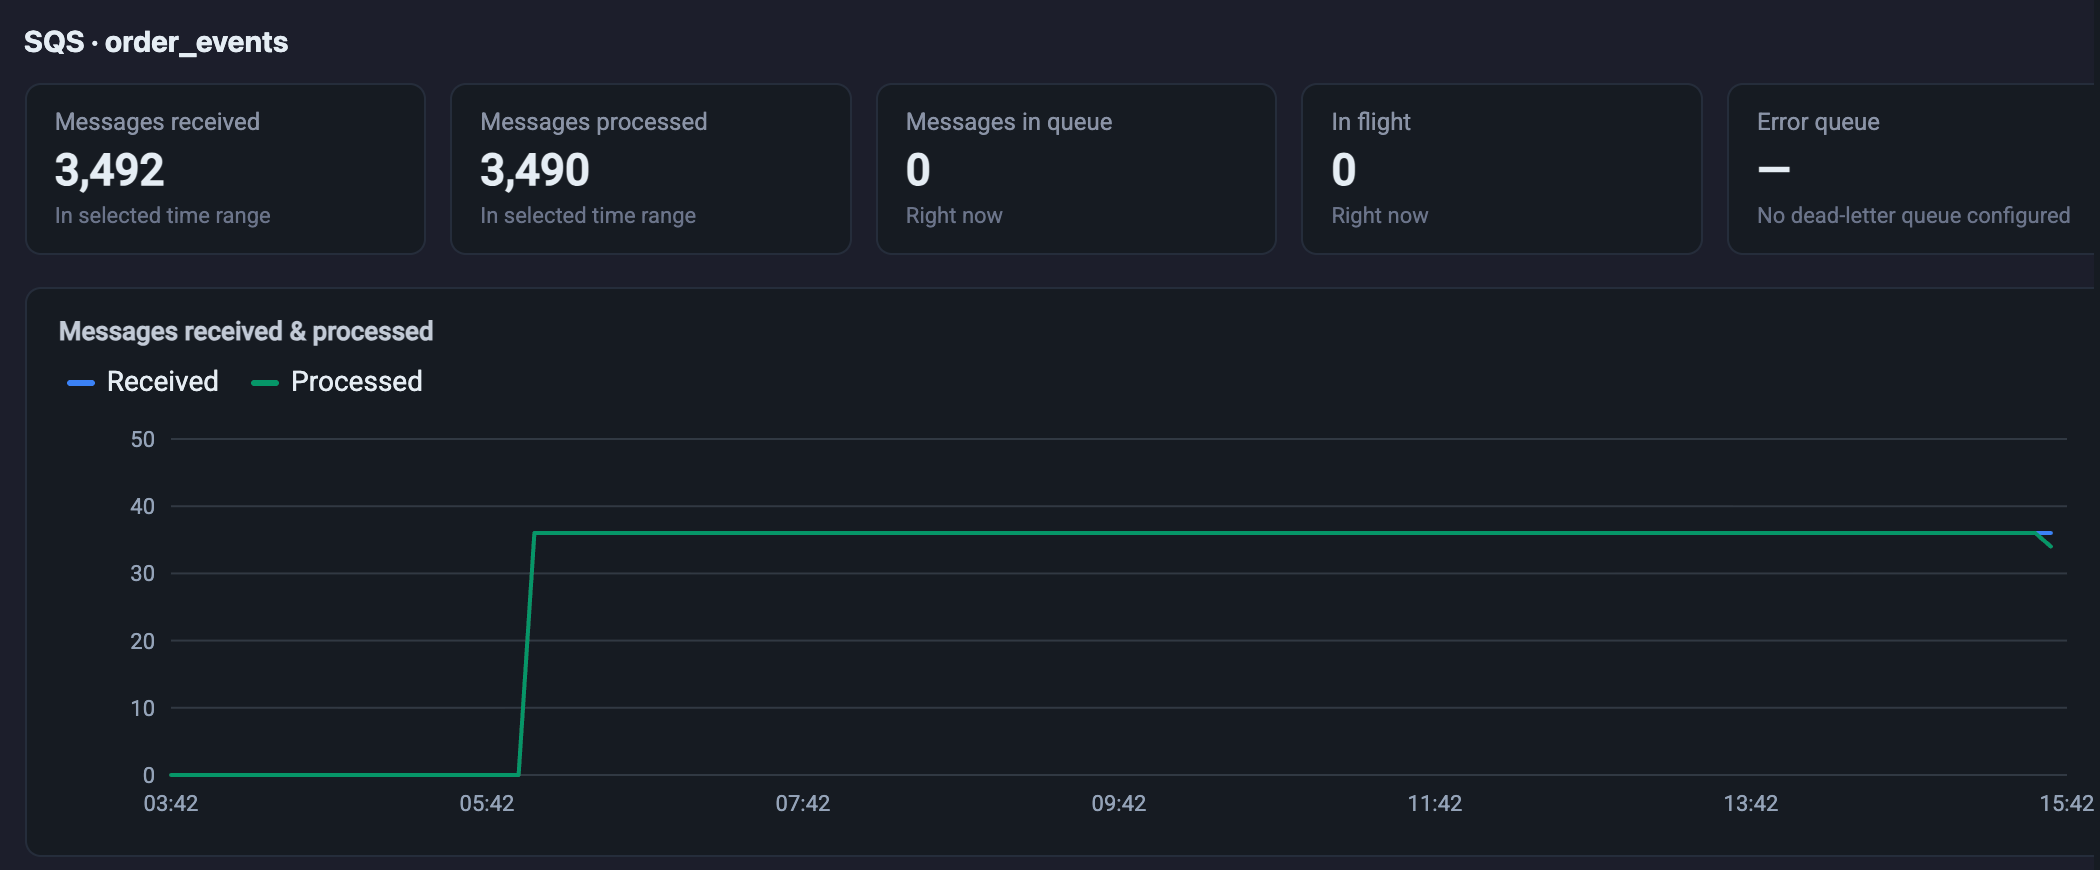This screenshot has width=2100, height=870.
Task: Click the 10 y-axis label
Action: [x=143, y=708]
